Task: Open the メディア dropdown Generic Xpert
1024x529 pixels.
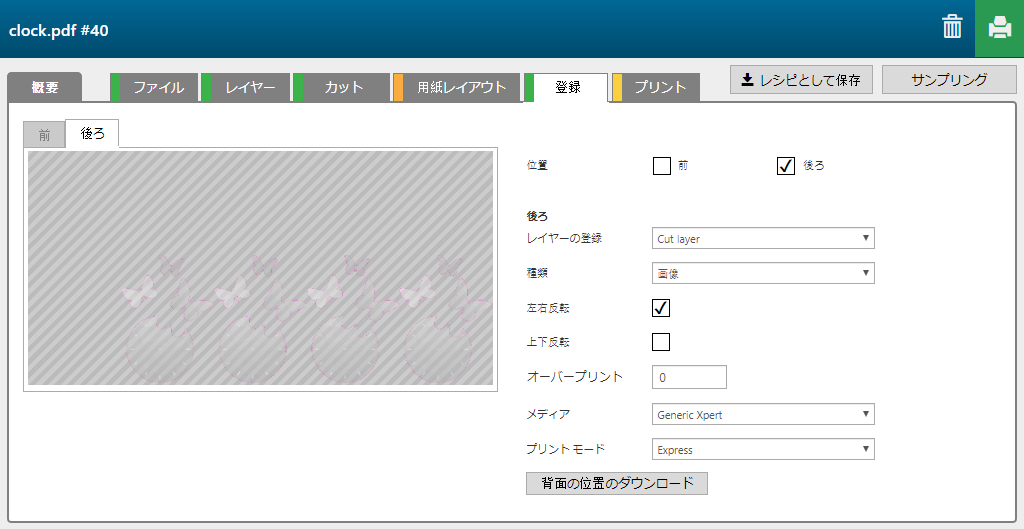Action: pos(763,414)
